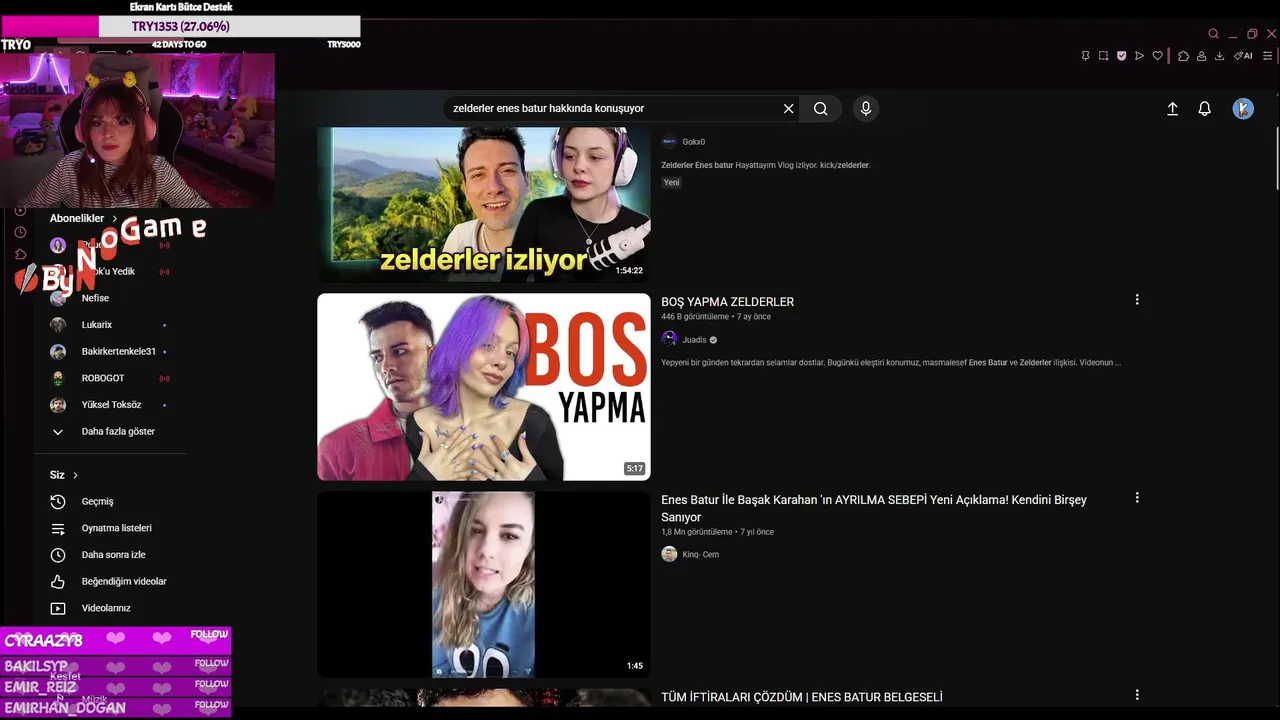Open the 1:45 vertical video thumbnail
This screenshot has width=1280, height=720.
click(484, 585)
